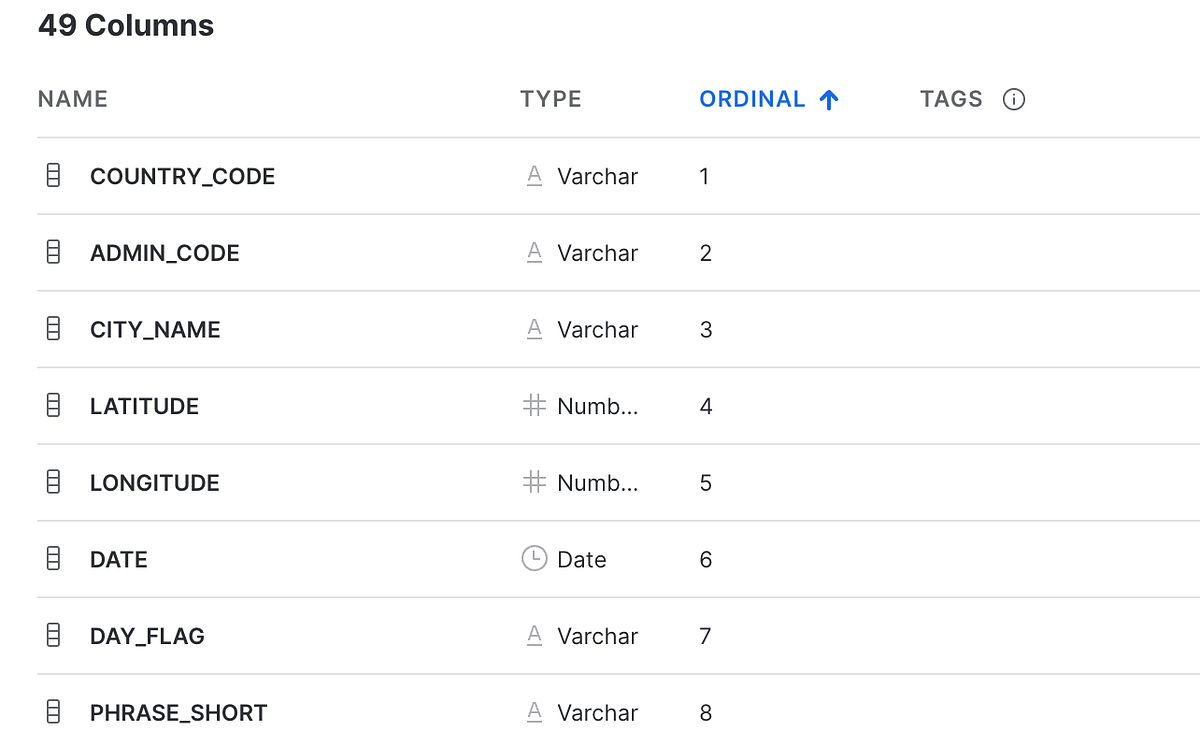Open the info icon next to TAGS

1014,99
